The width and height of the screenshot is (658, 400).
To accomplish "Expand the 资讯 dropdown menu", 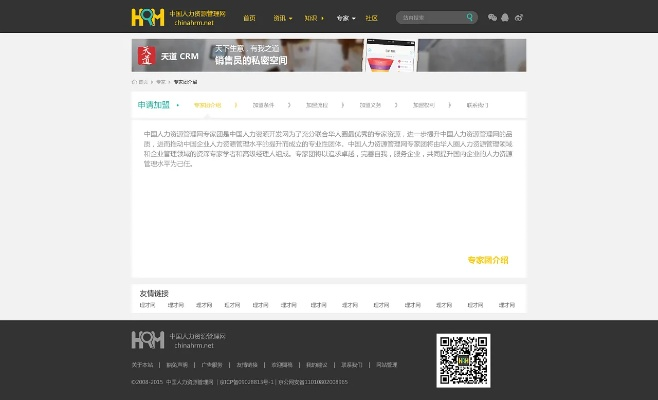I will pyautogui.click(x=282, y=18).
